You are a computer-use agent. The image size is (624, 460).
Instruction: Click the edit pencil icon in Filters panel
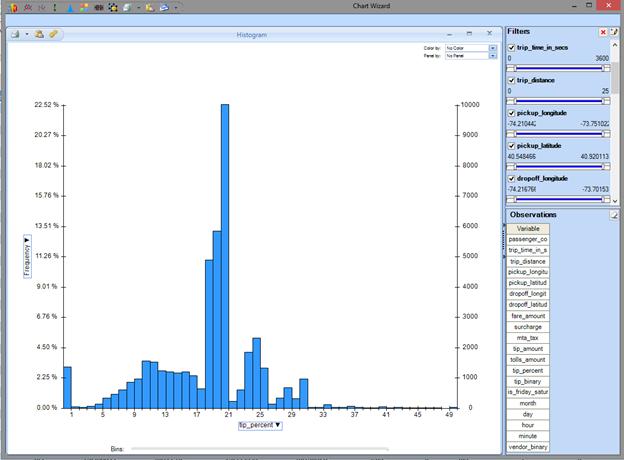point(614,33)
